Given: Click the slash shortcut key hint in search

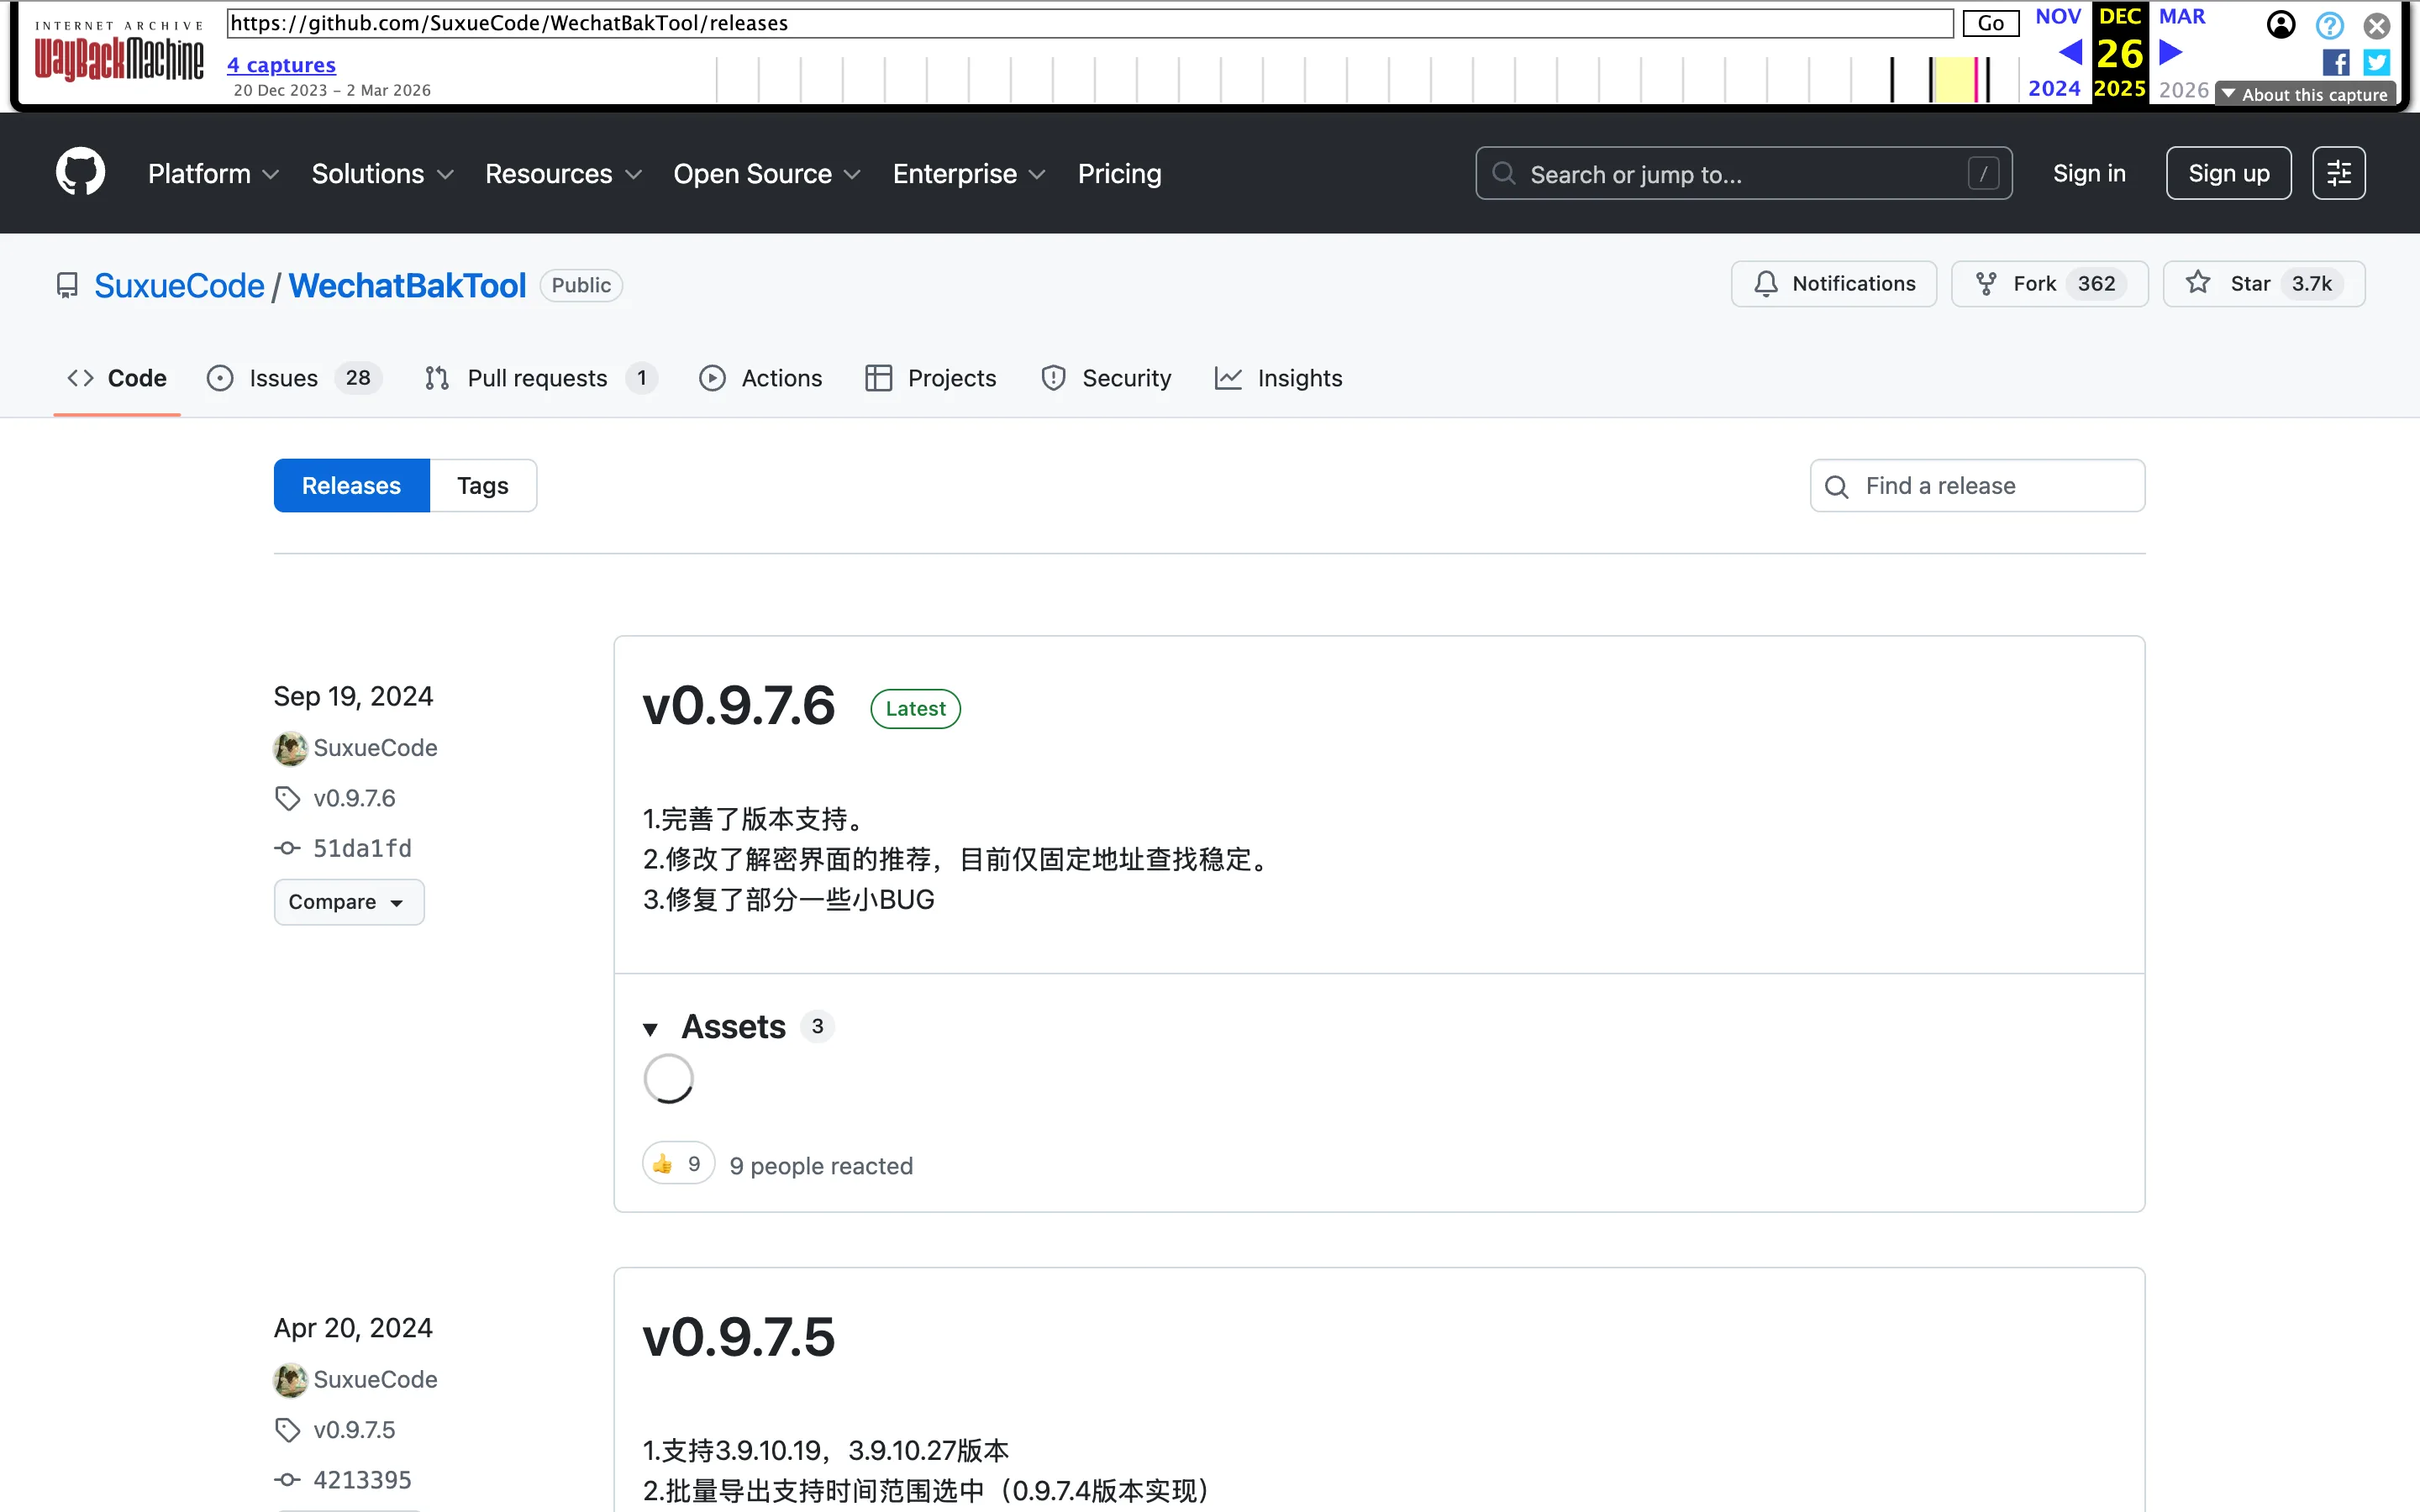Looking at the screenshot, I should tap(1984, 173).
